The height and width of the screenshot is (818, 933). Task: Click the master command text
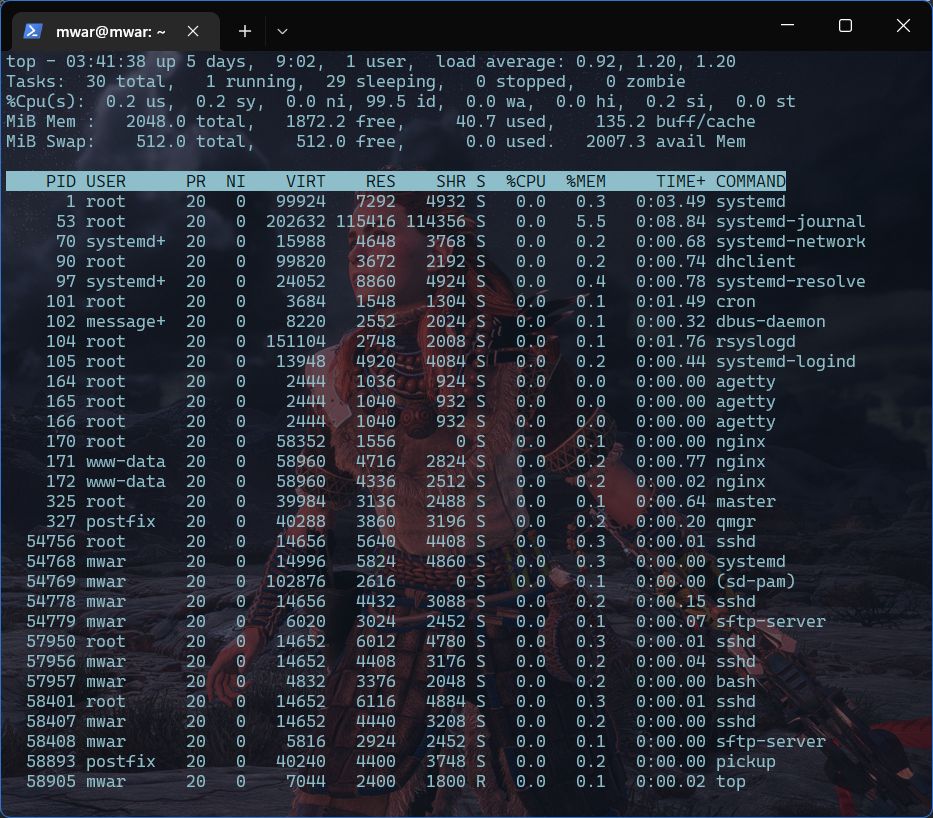(746, 502)
